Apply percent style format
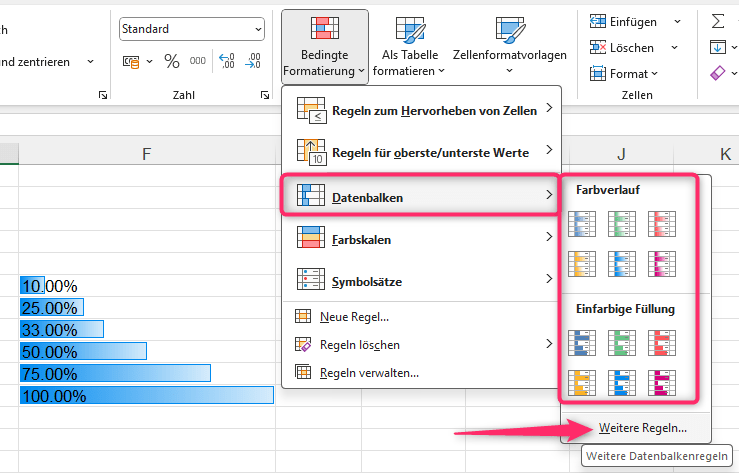 click(172, 61)
